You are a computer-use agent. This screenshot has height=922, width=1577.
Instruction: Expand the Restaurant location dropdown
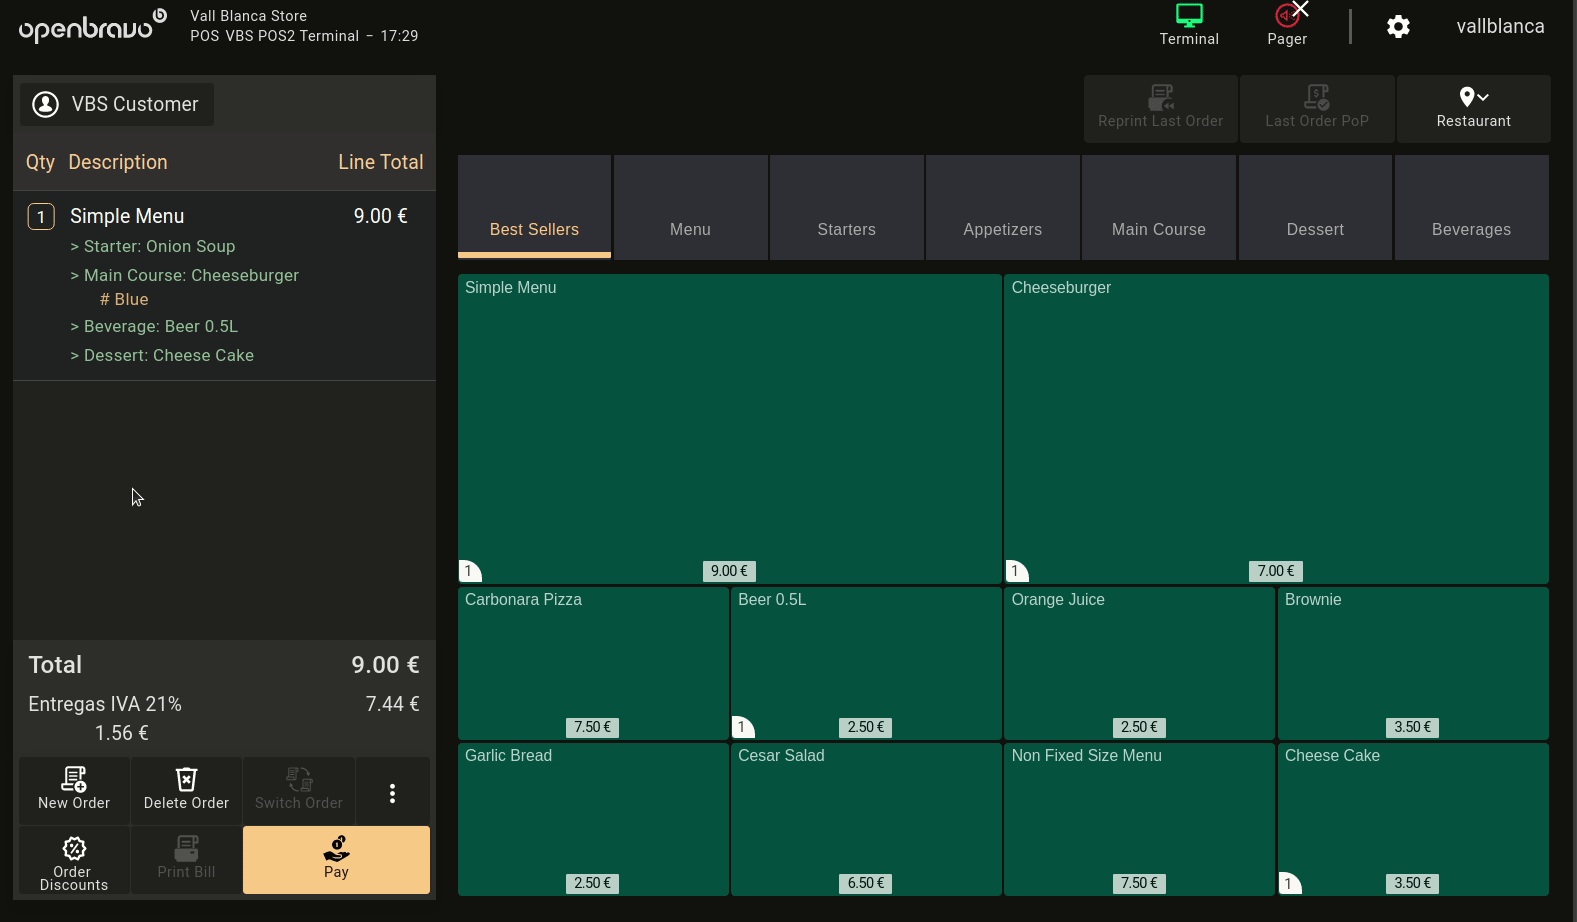tap(1473, 108)
